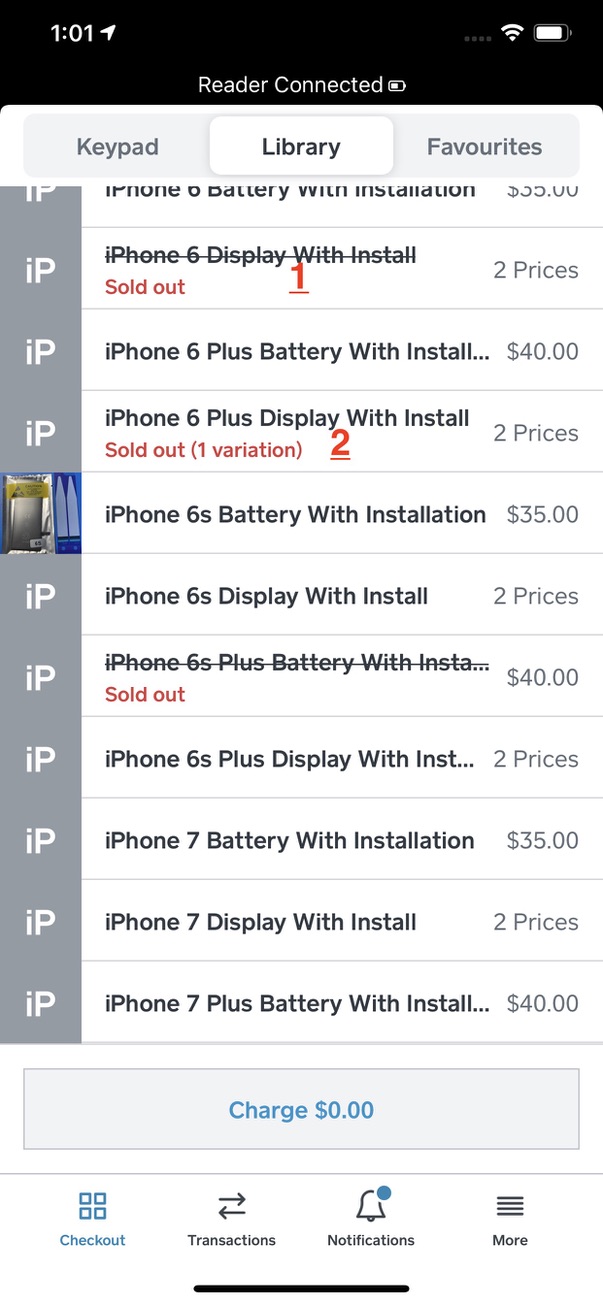Switch to the Favourites tab
The height and width of the screenshot is (1304, 603).
click(x=484, y=147)
